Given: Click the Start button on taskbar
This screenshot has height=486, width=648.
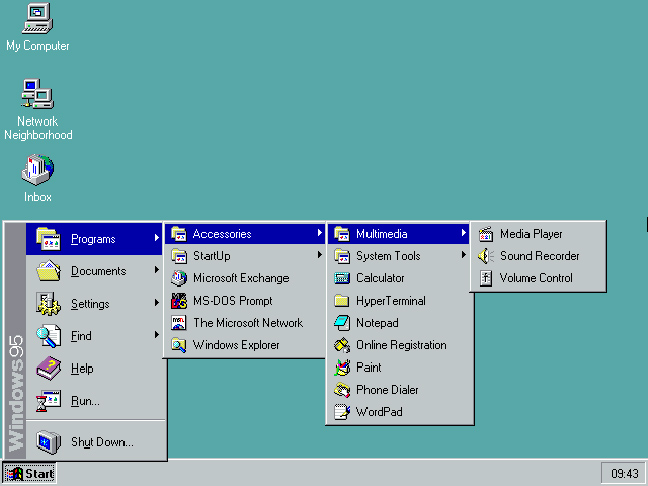Looking at the screenshot, I should pos(30,473).
